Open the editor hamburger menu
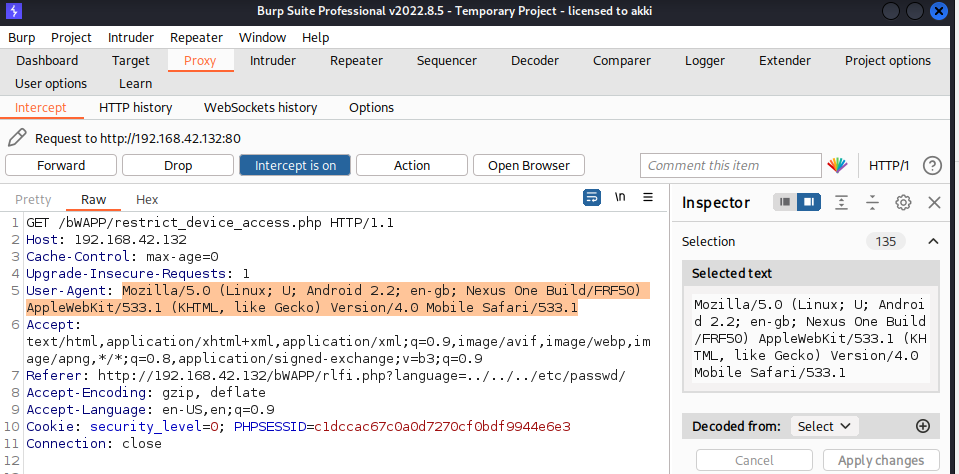 (x=648, y=197)
